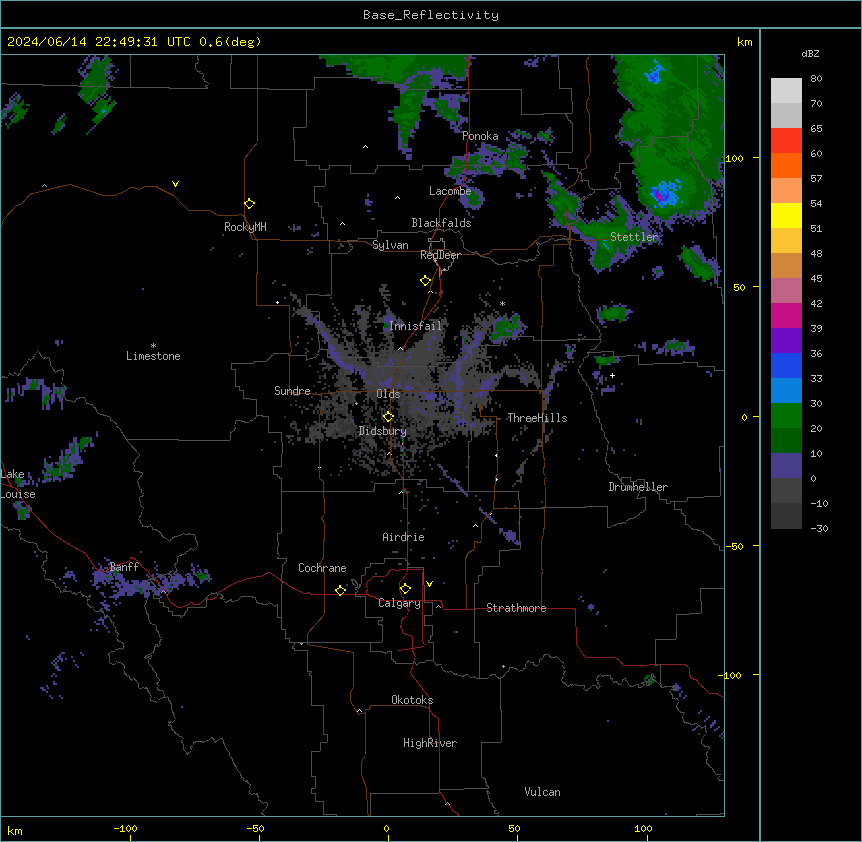Pick the green 20-30 dBZ legend swatch

pos(786,416)
